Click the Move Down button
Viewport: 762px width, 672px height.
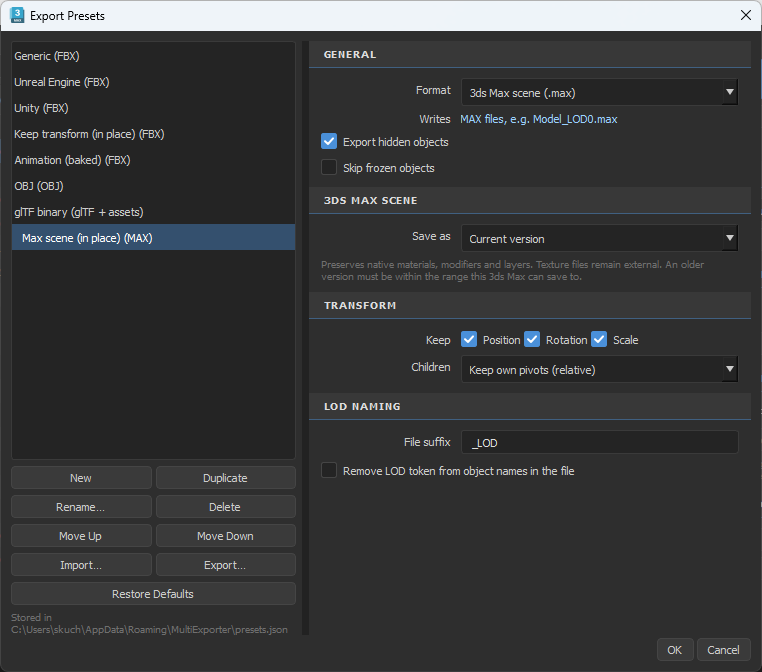click(x=225, y=536)
